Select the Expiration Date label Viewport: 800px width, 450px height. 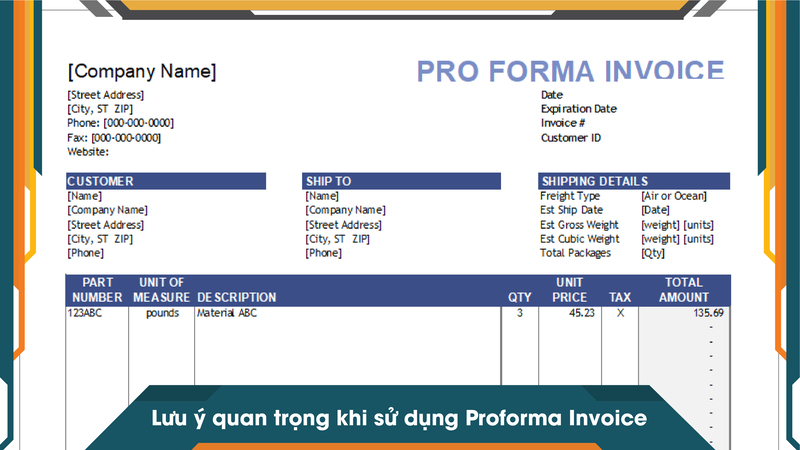pos(578,109)
